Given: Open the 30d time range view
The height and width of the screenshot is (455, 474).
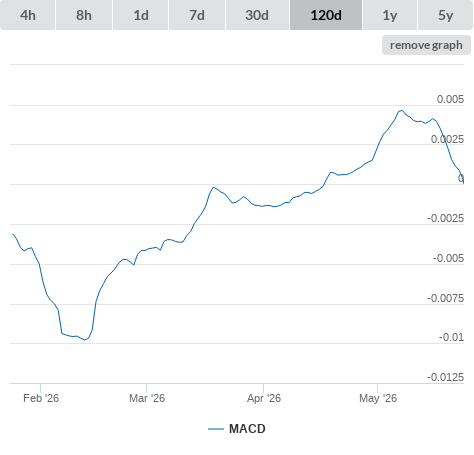Looking at the screenshot, I should pos(257,15).
